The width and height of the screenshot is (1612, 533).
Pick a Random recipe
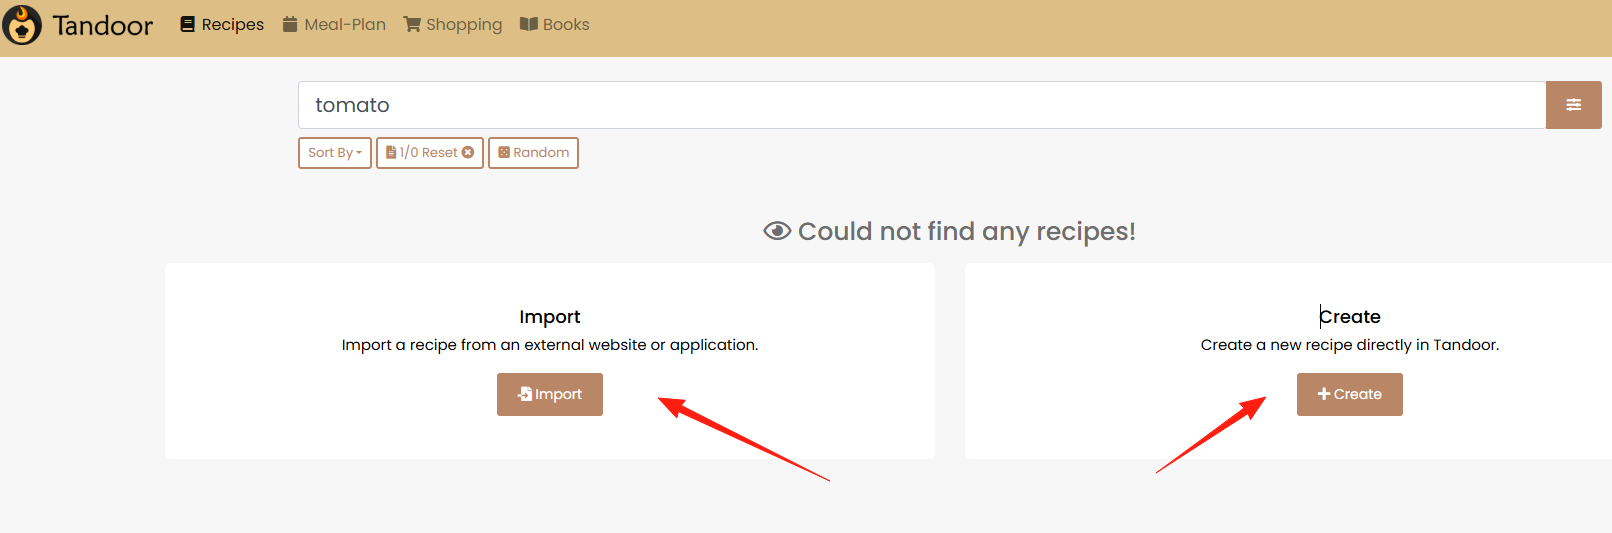533,153
